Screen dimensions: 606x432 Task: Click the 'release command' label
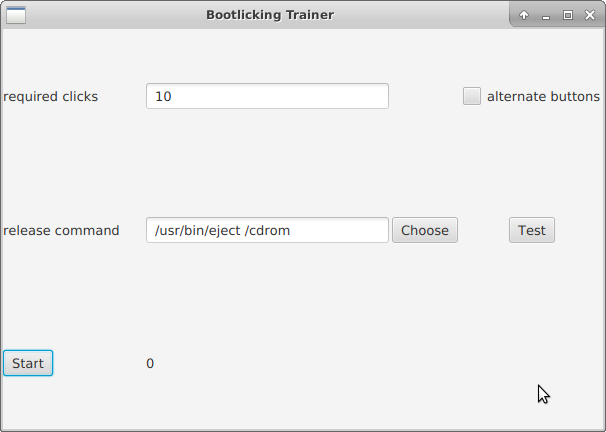pos(61,231)
